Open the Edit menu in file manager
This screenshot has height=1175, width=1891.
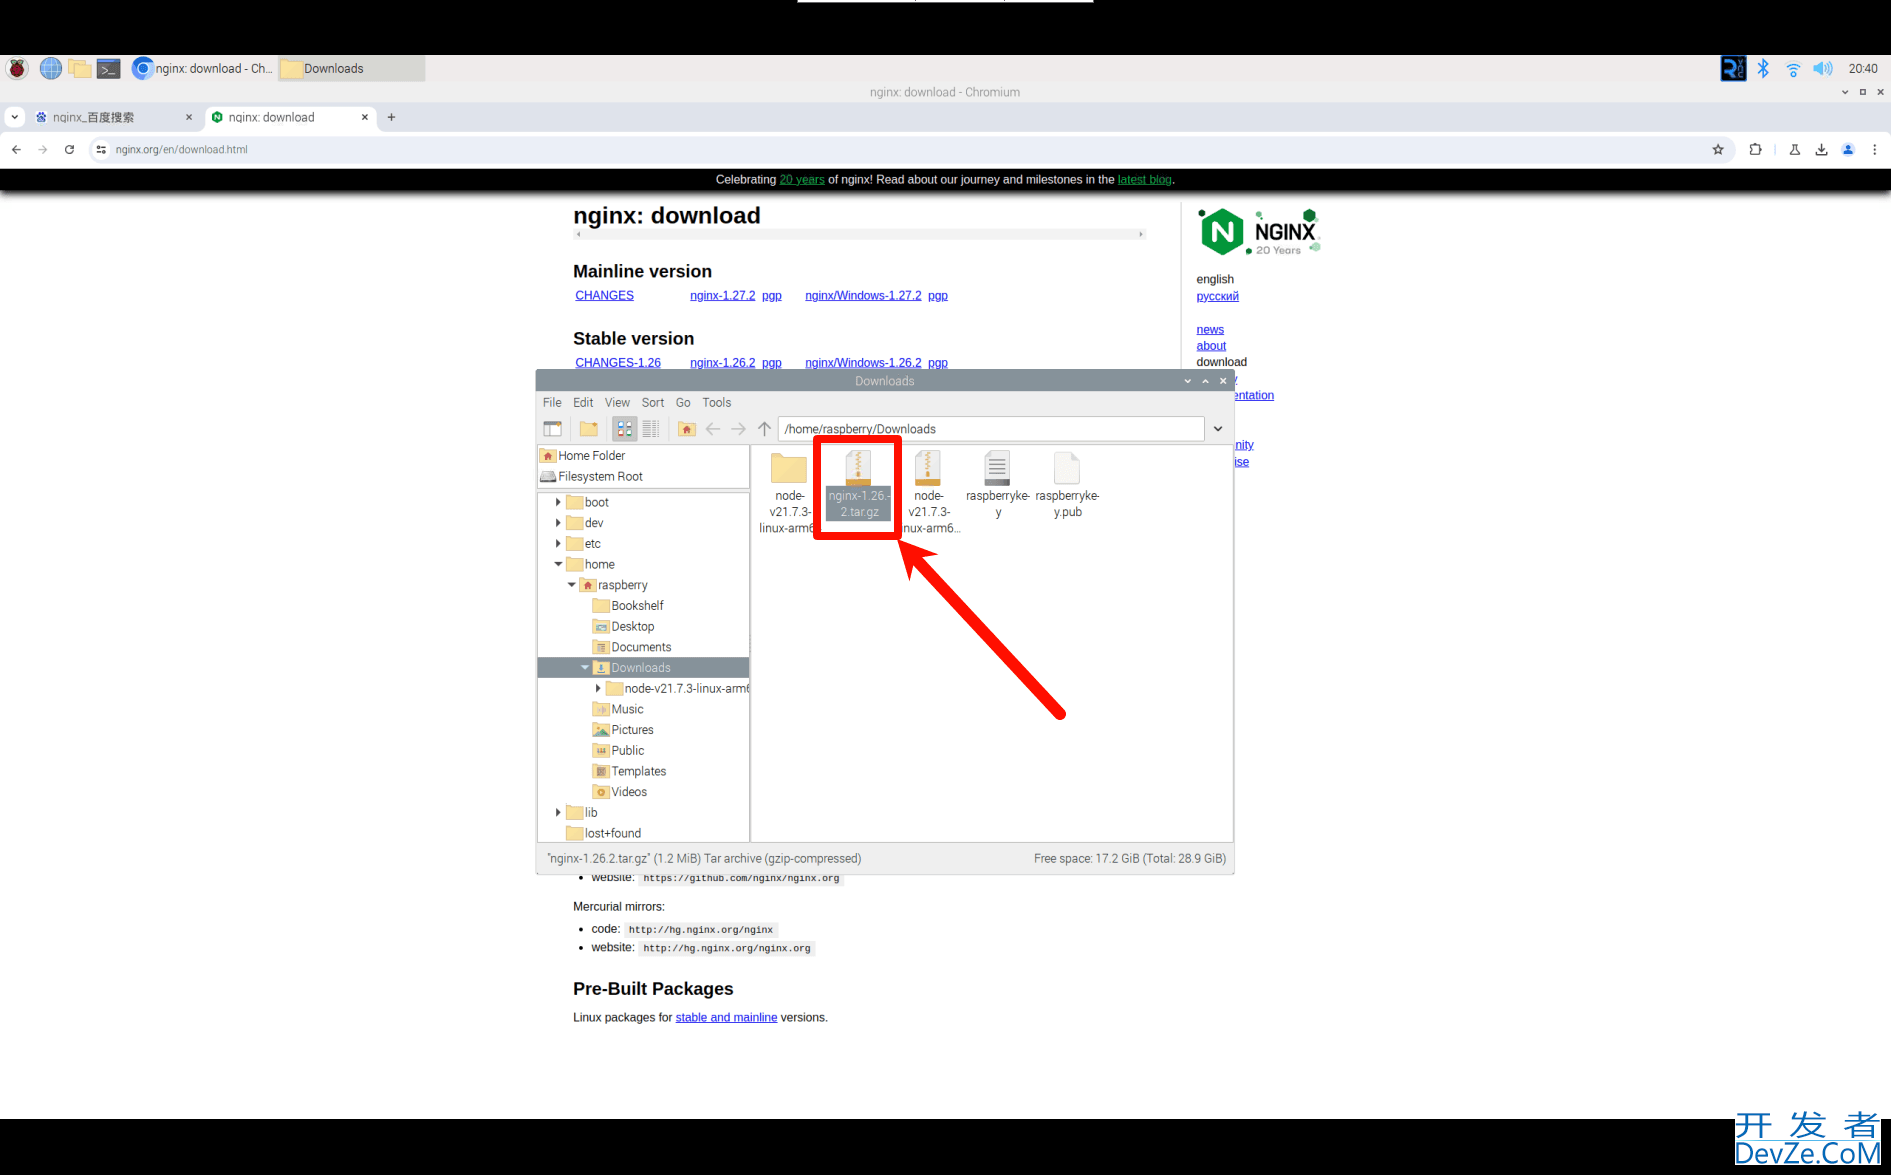[x=583, y=402]
